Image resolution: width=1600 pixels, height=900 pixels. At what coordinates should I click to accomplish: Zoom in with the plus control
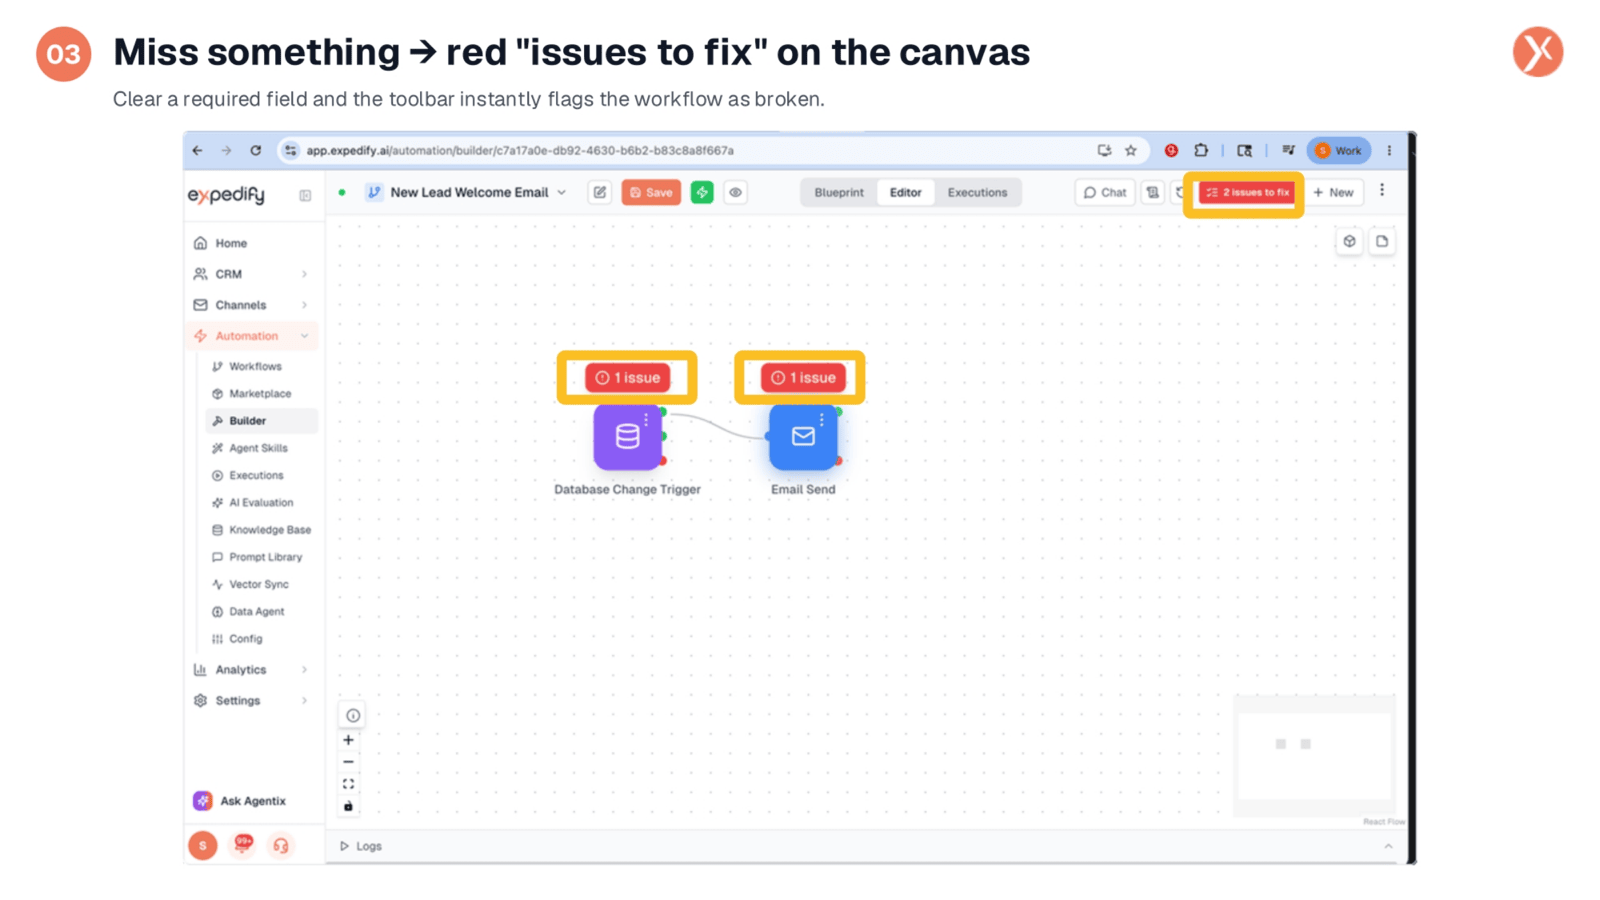point(348,741)
